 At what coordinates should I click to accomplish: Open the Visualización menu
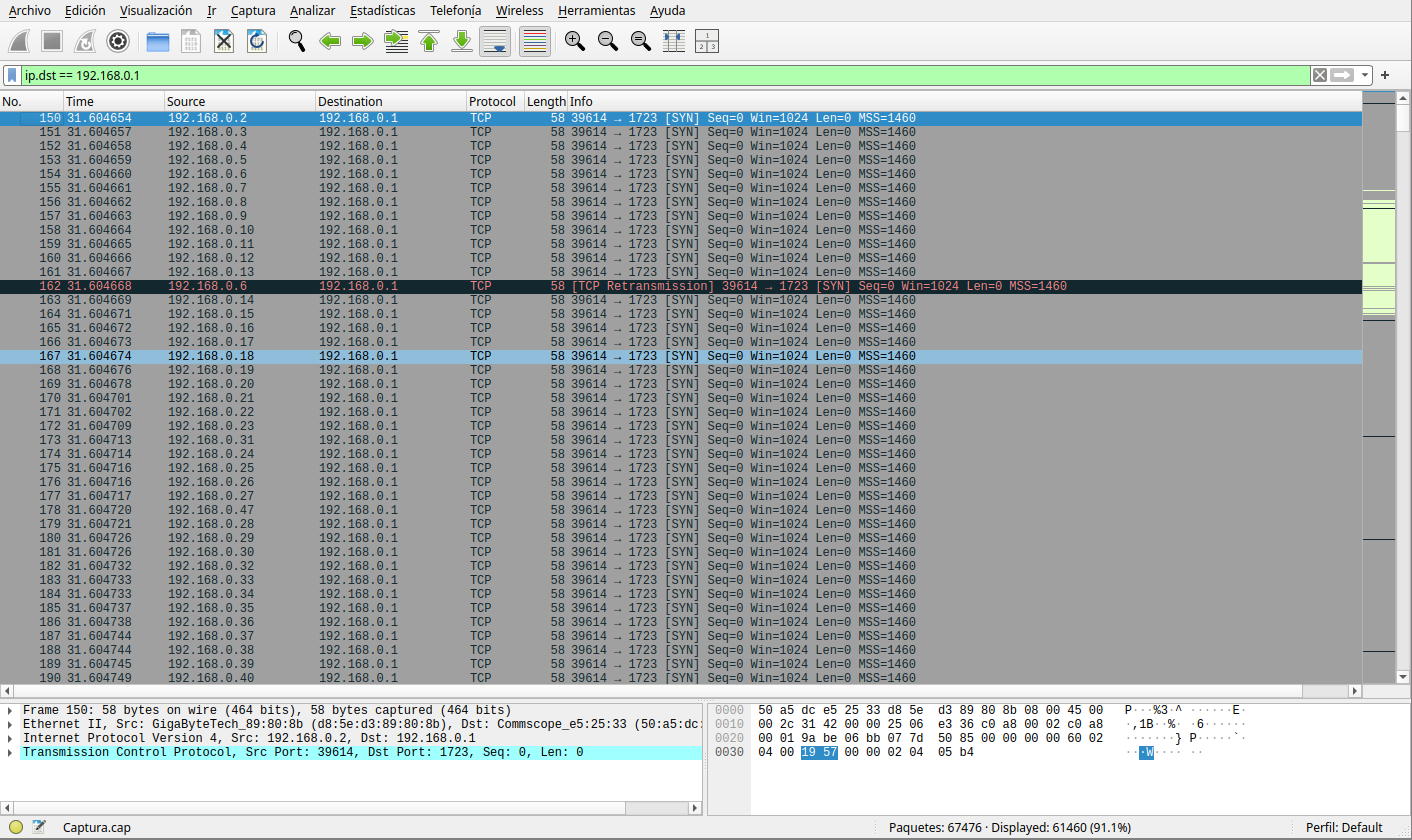tap(156, 10)
